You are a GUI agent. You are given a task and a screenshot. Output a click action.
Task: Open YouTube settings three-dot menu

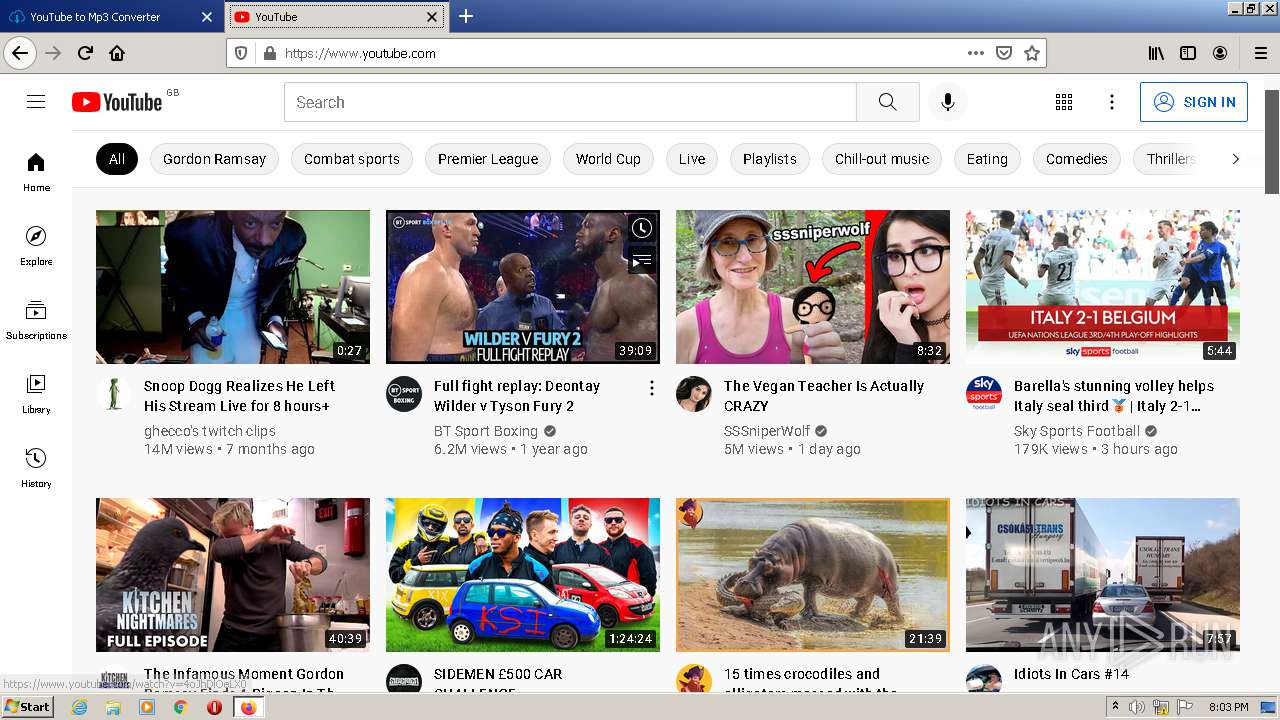[1112, 102]
